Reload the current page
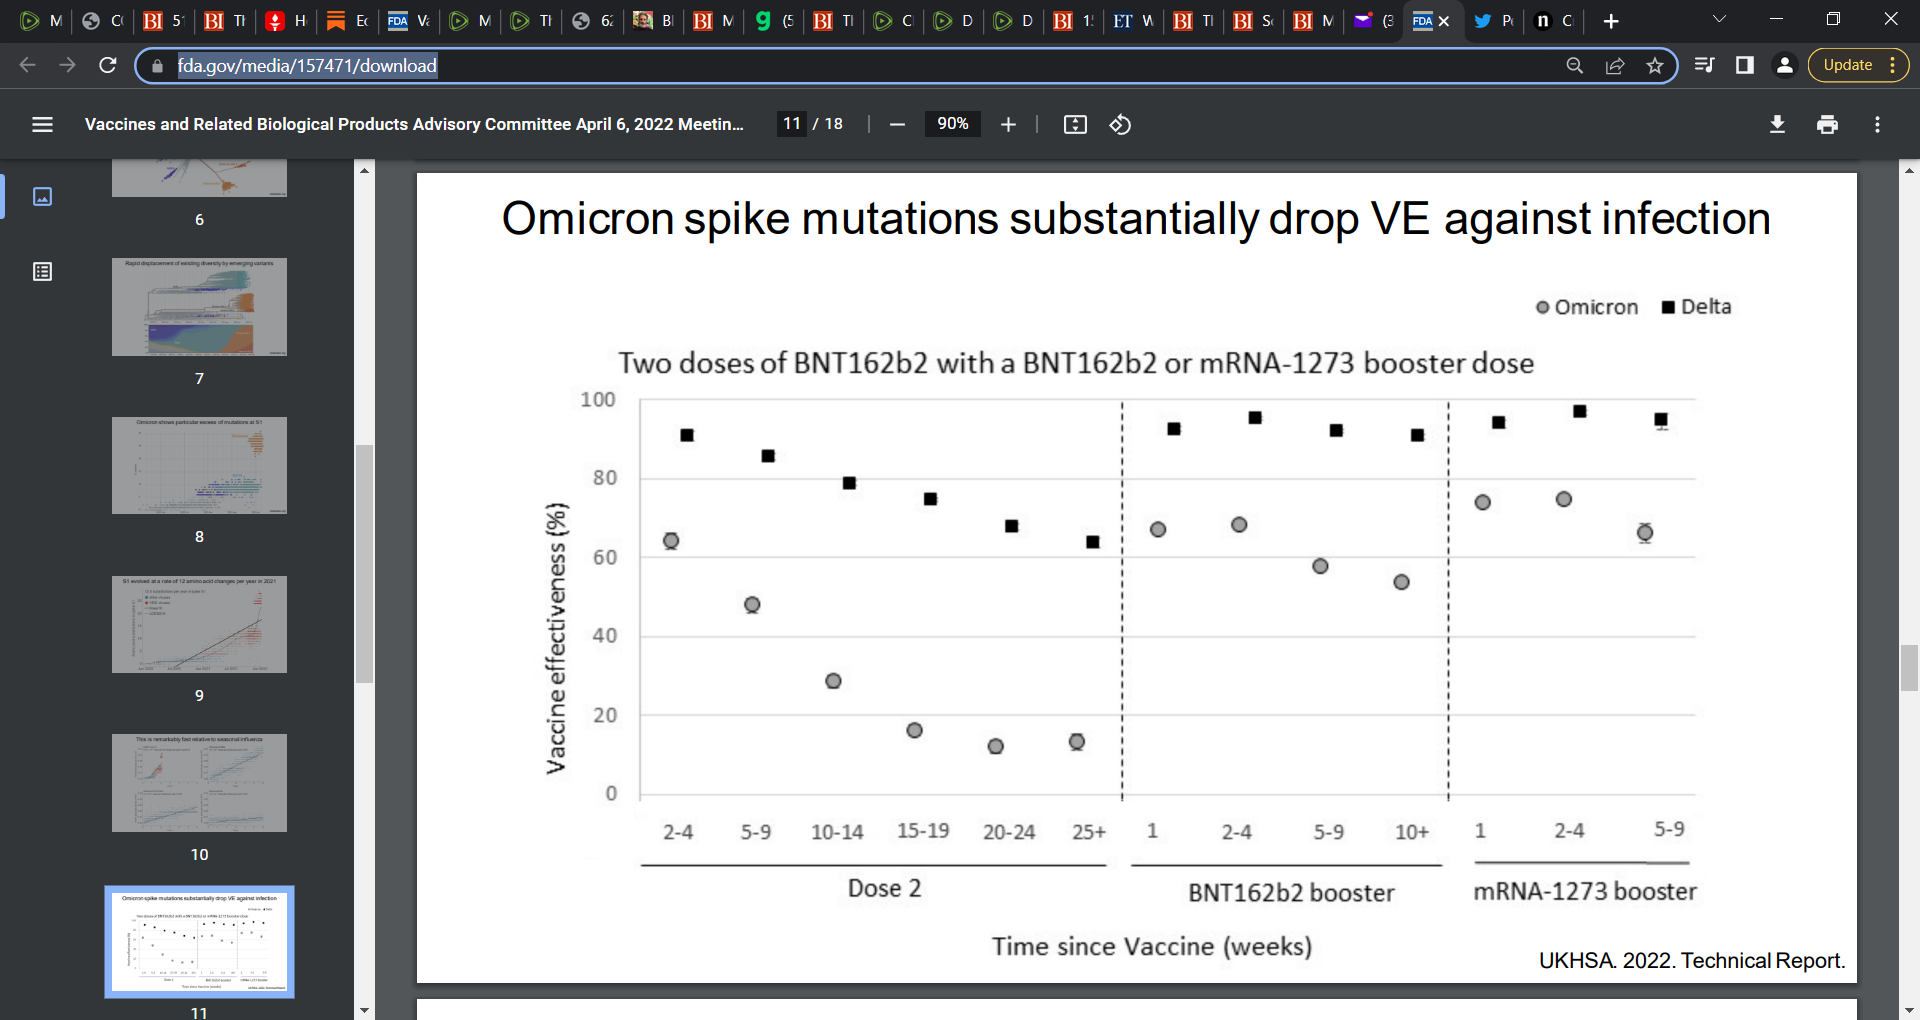Screen dimensions: 1920x1020 tap(108, 65)
